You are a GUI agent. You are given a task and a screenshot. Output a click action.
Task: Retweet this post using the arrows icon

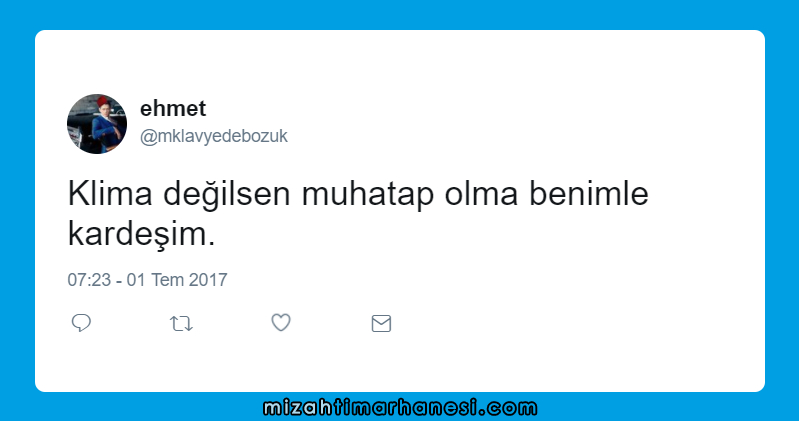pos(181,324)
